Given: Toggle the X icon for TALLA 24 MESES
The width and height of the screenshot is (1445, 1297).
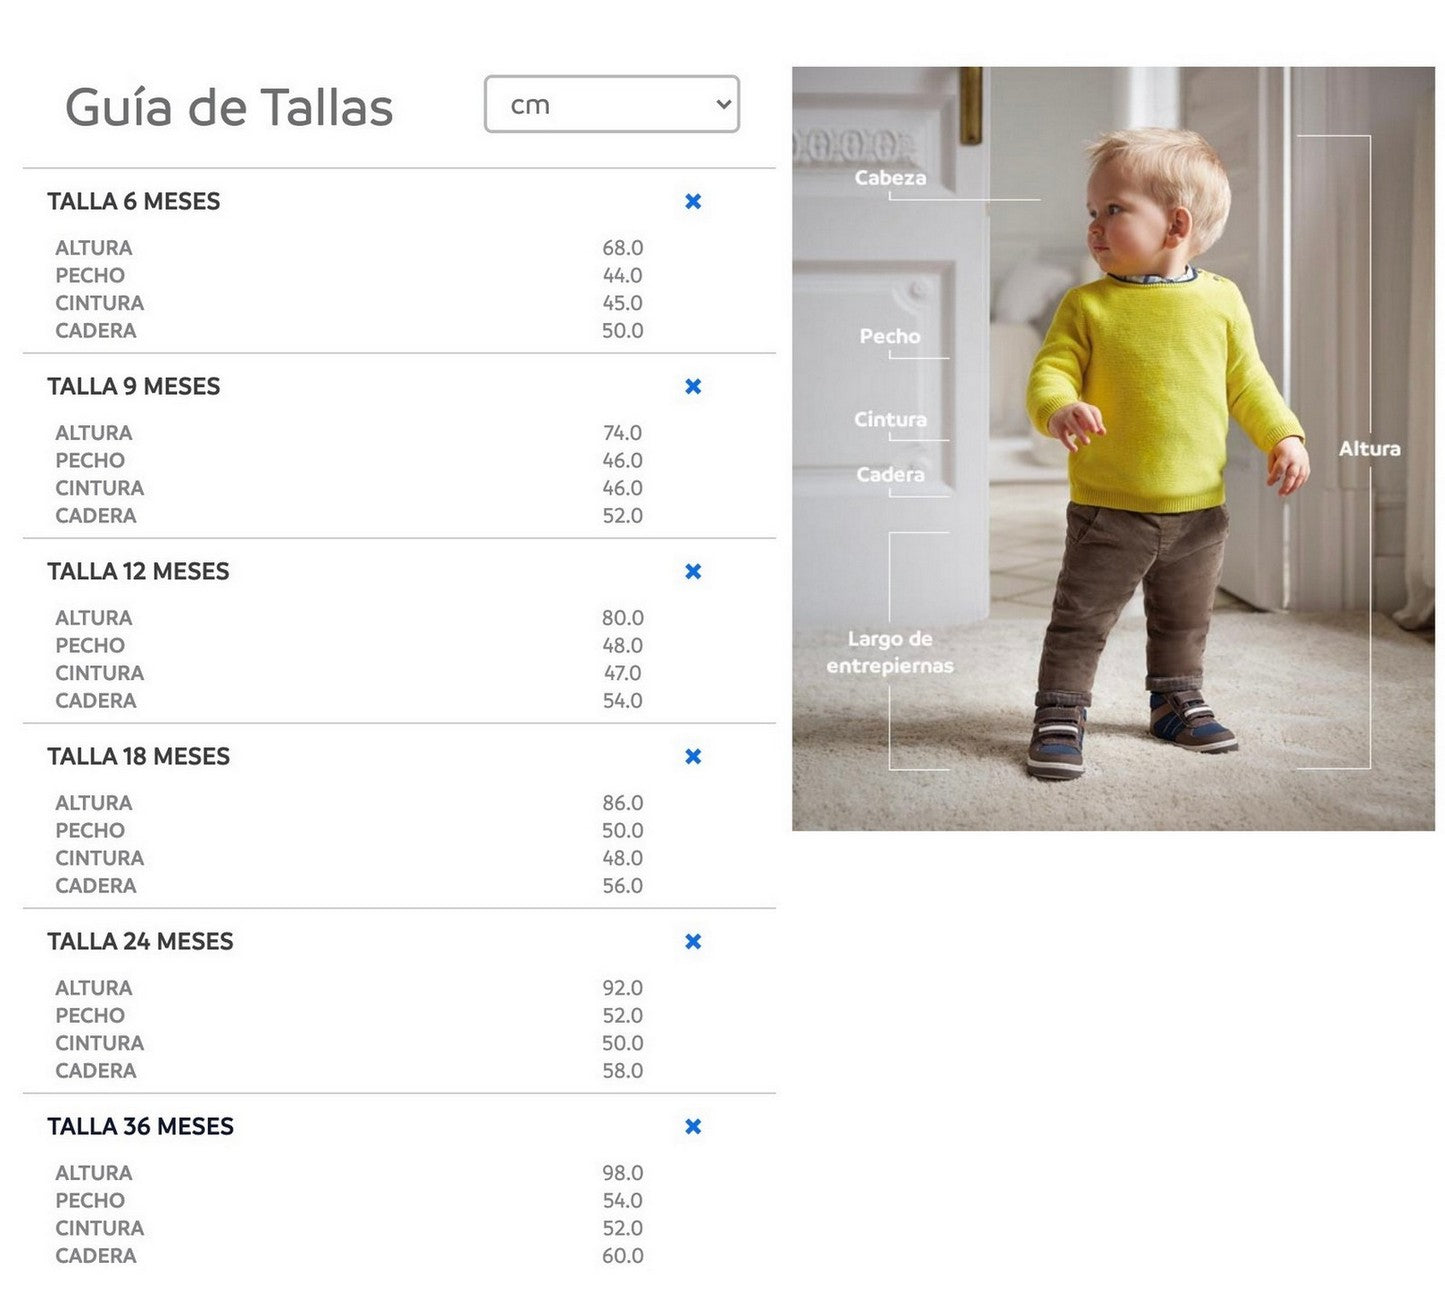Looking at the screenshot, I should 693,942.
